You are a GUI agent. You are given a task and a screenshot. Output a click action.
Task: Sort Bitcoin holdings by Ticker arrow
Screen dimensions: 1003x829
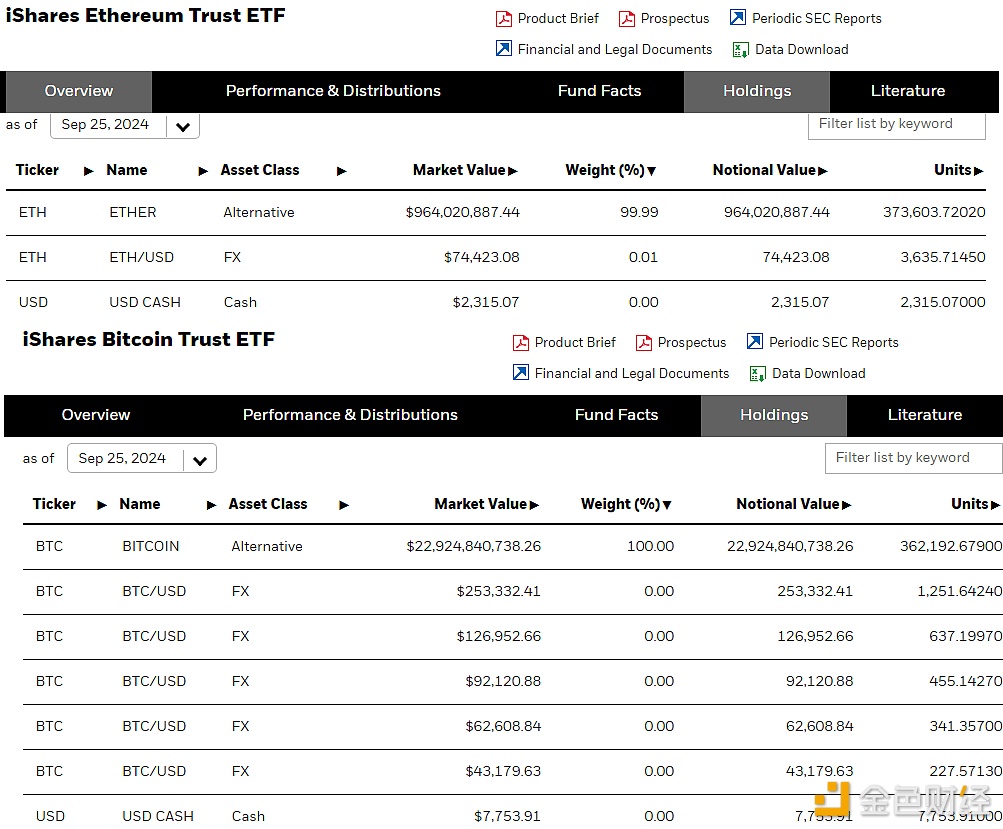(x=102, y=505)
